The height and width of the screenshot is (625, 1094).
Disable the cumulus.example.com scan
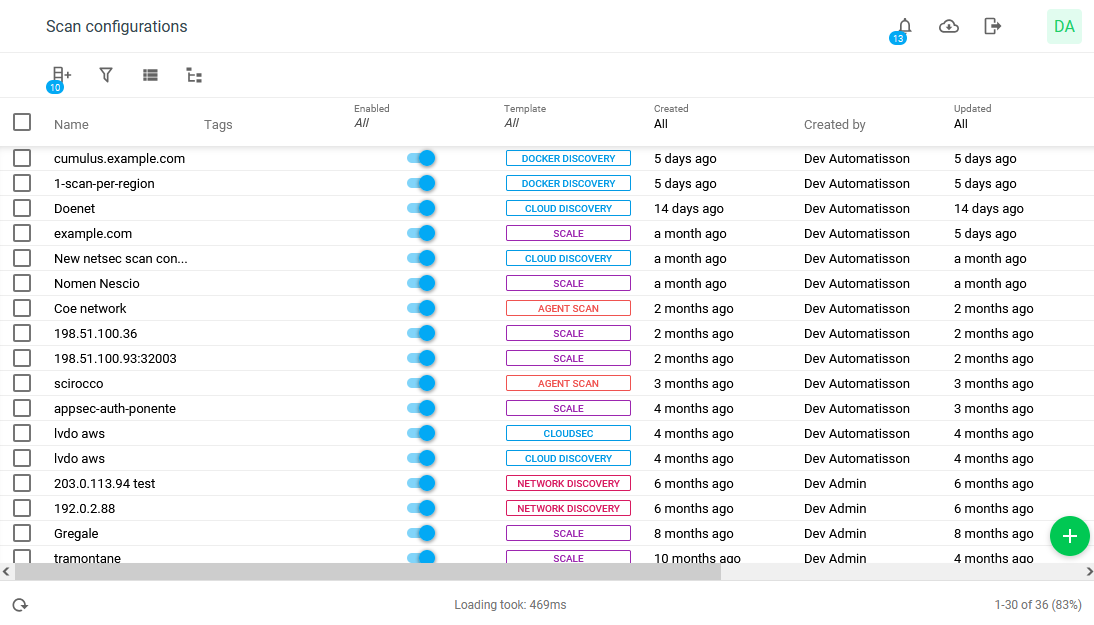click(x=421, y=158)
